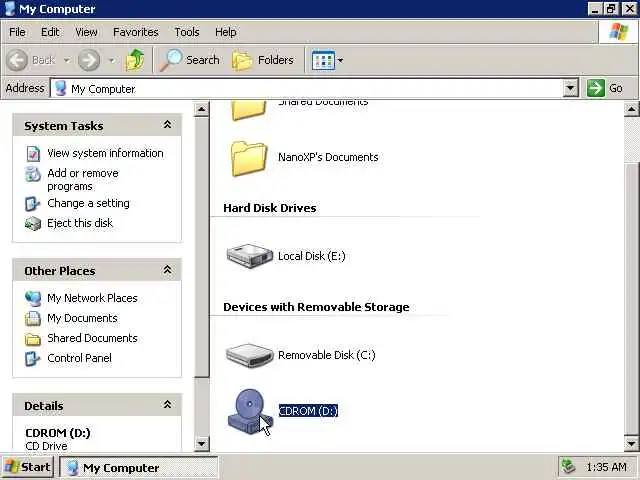Viewport: 640px width, 480px height.
Task: Click the main pane scroll up arrow
Action: click(631, 109)
